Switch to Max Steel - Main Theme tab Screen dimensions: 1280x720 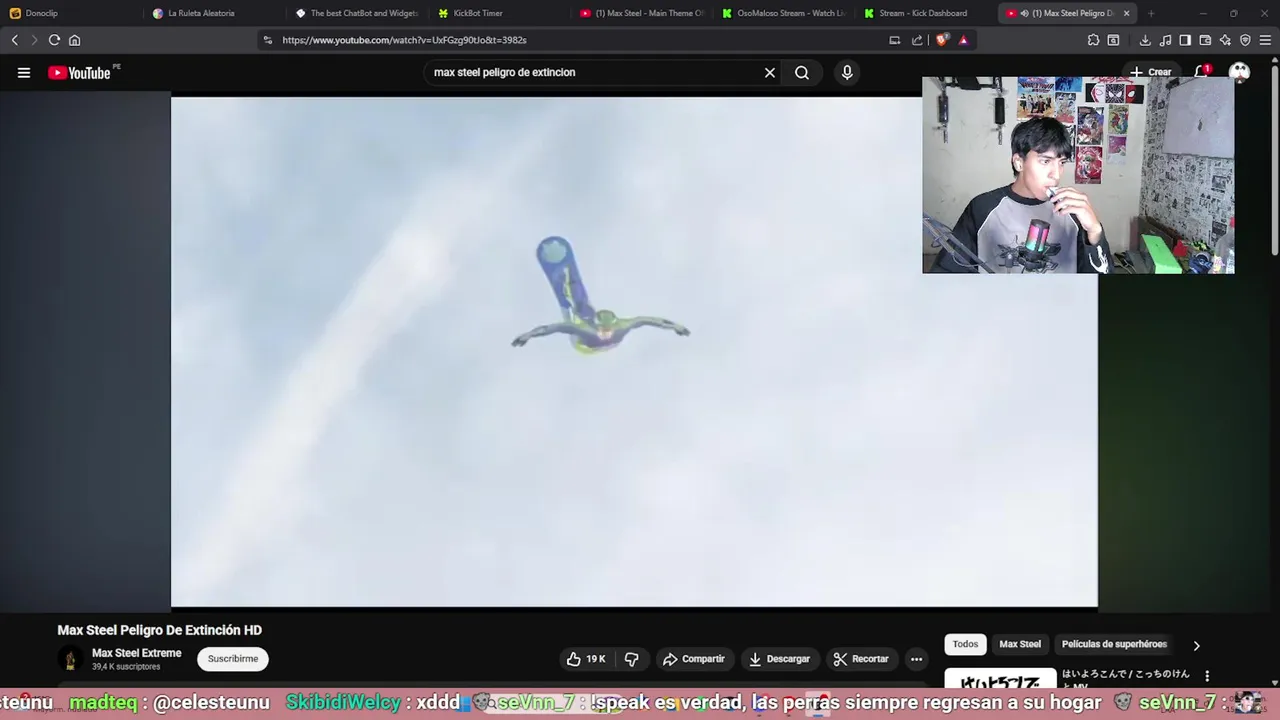click(643, 13)
